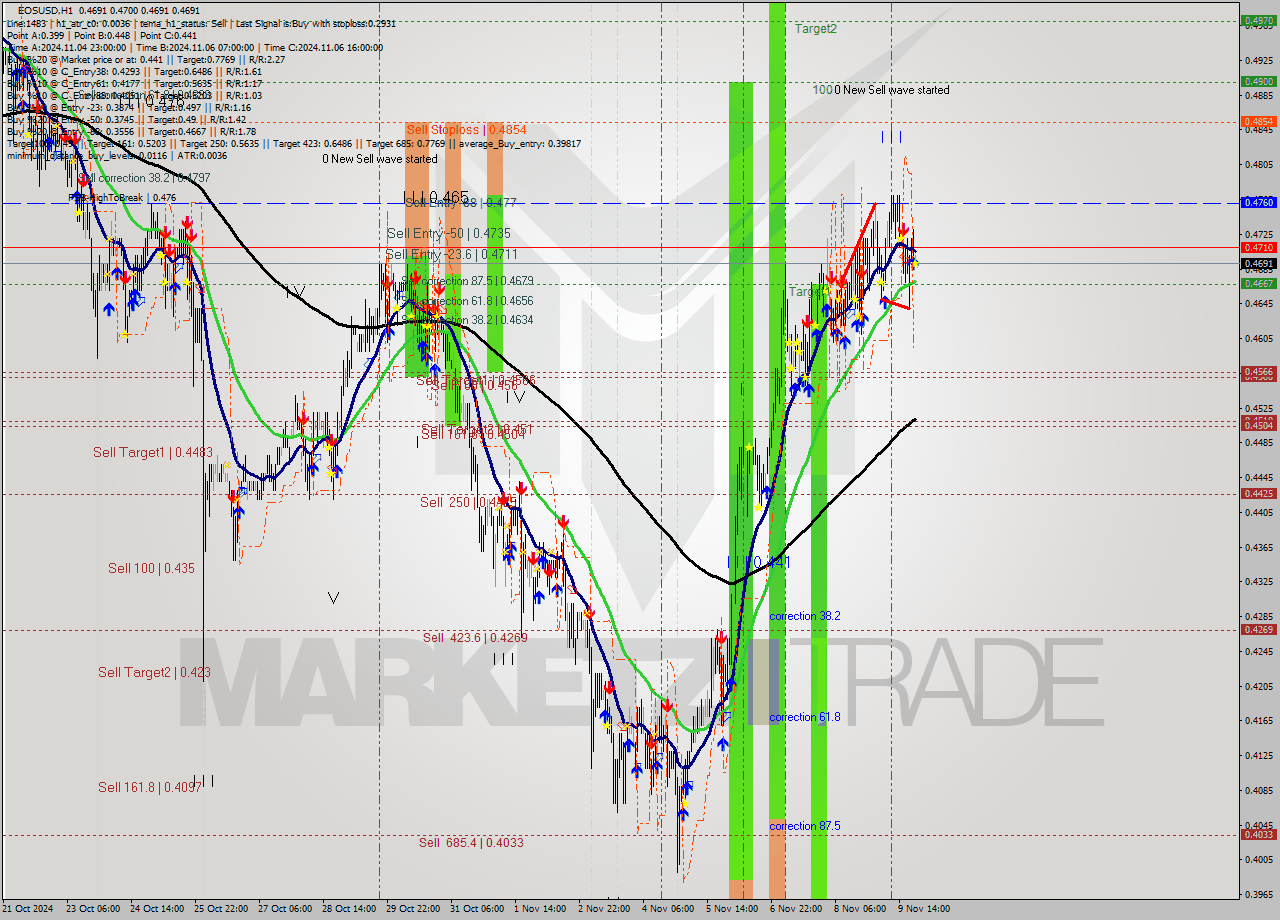
Task: Select the 23 Oct 06:00 time label
Action: pos(93,909)
